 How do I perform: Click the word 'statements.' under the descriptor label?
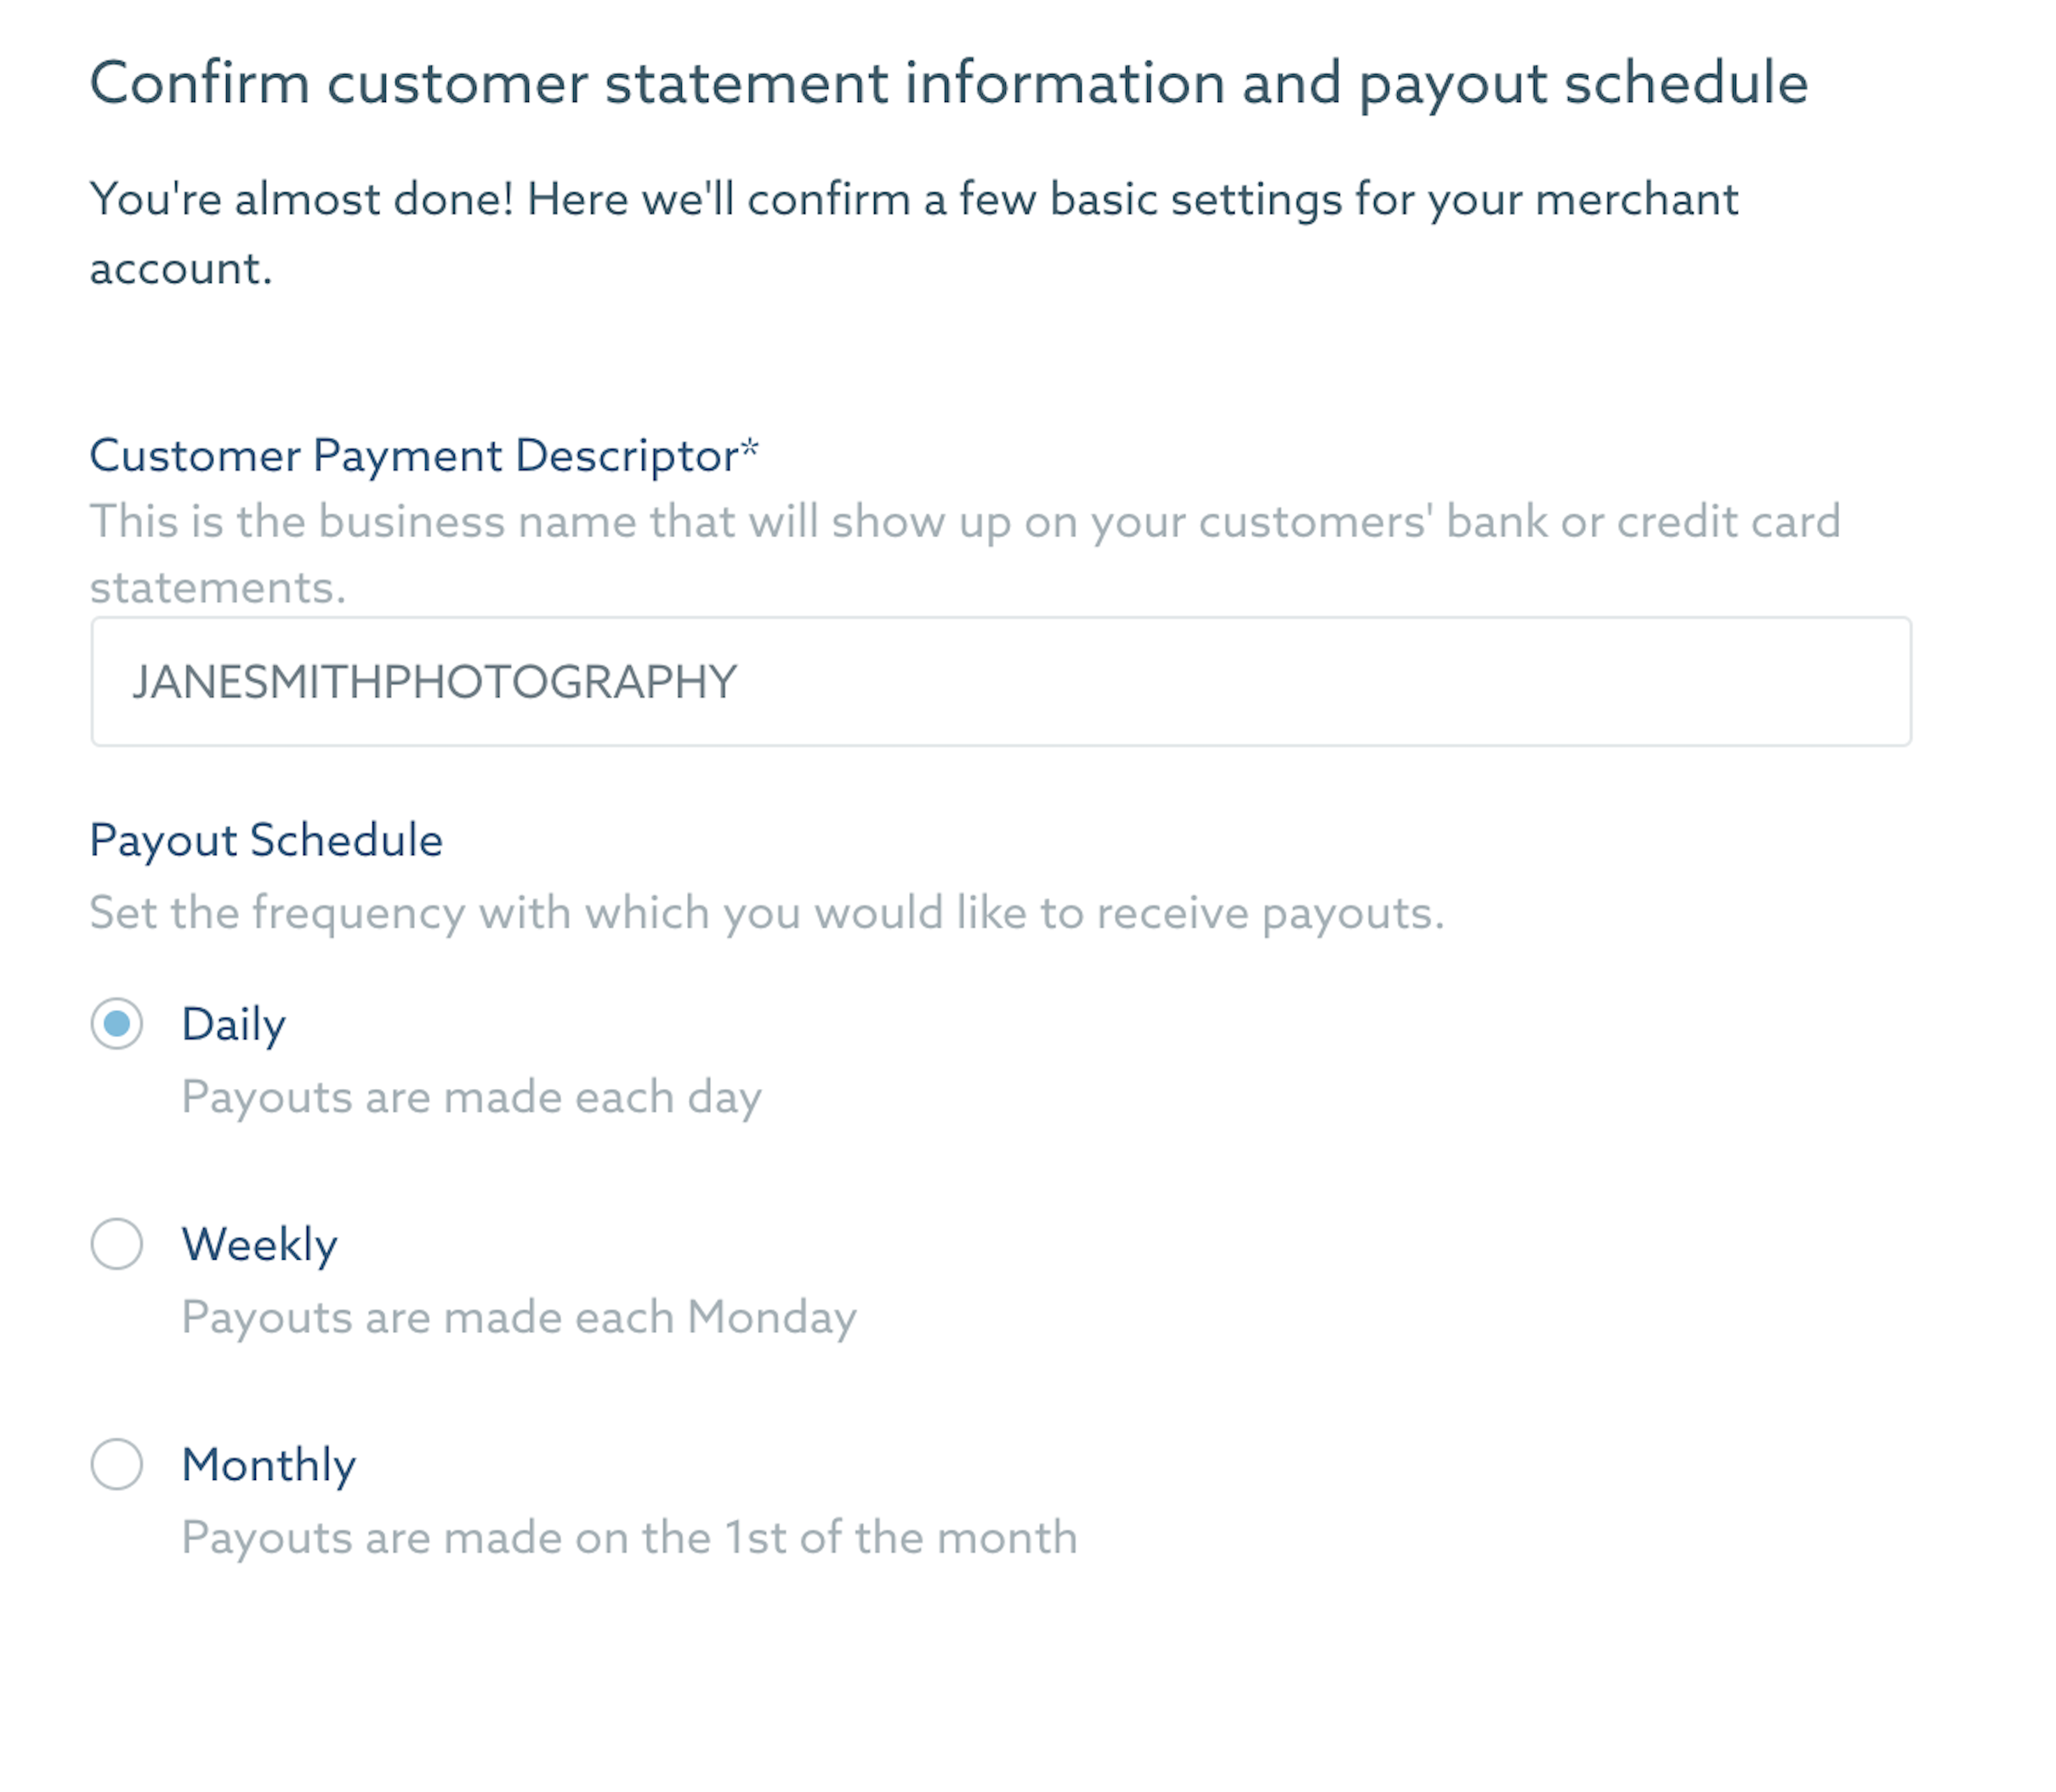coord(218,588)
